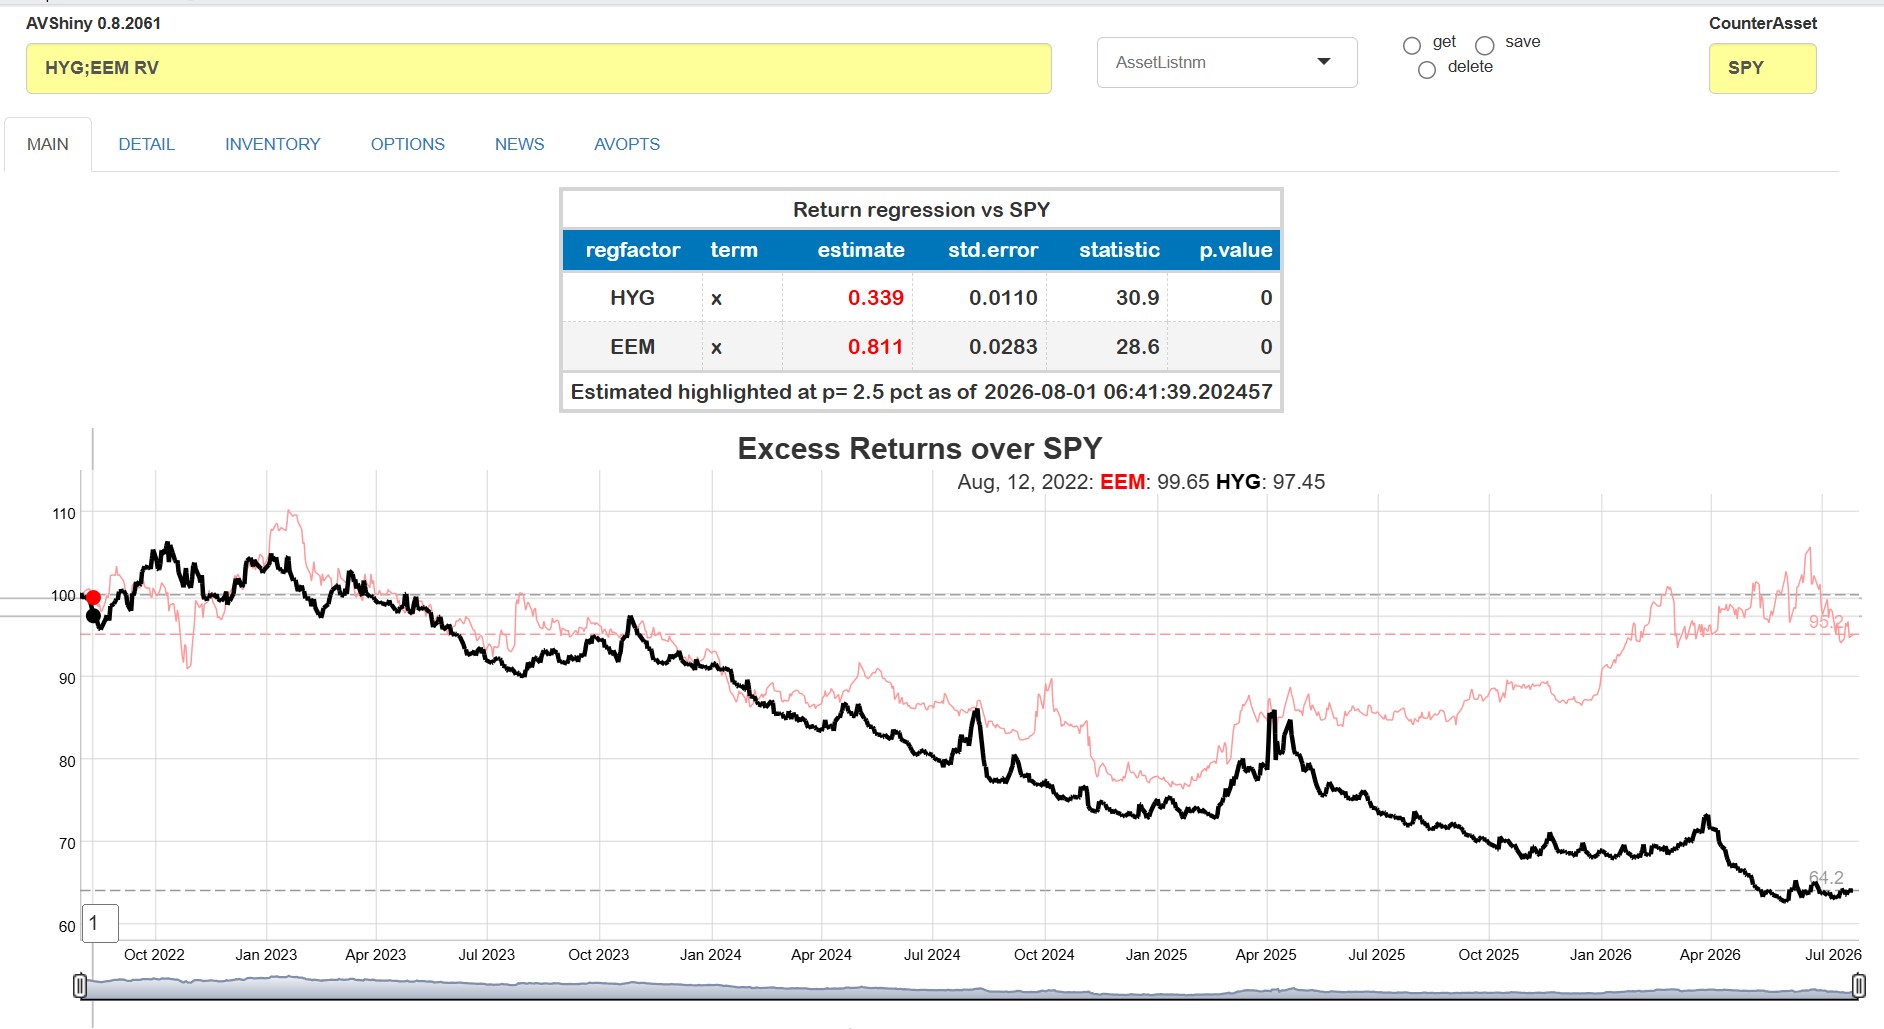The width and height of the screenshot is (1884, 1029).
Task: Click the Oct 2022 x-axis label
Action: pos(154,955)
